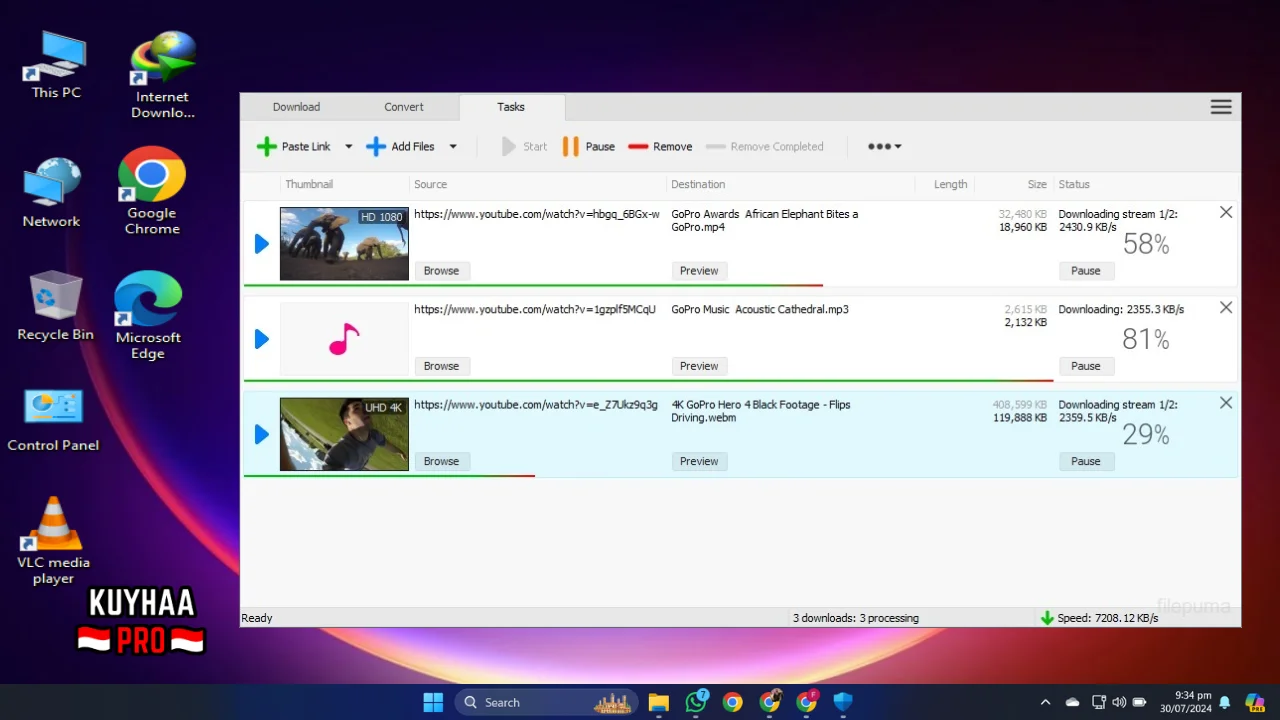This screenshot has height=720, width=1280.
Task: Click the Windows Start button
Action: [433, 702]
